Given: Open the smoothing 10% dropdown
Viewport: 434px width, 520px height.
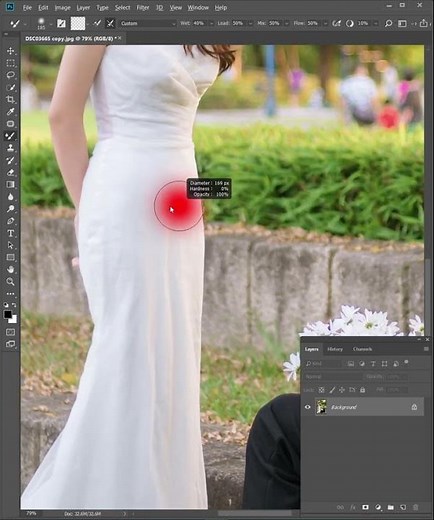Looking at the screenshot, I should pyautogui.click(x=376, y=24).
